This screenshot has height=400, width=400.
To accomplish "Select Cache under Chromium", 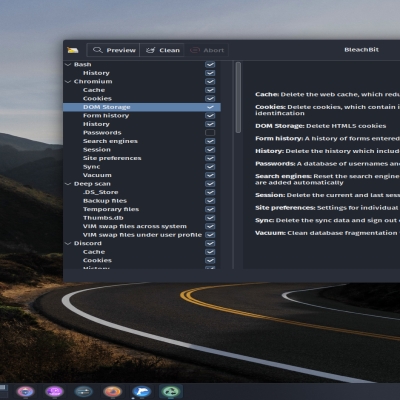I will coord(94,90).
